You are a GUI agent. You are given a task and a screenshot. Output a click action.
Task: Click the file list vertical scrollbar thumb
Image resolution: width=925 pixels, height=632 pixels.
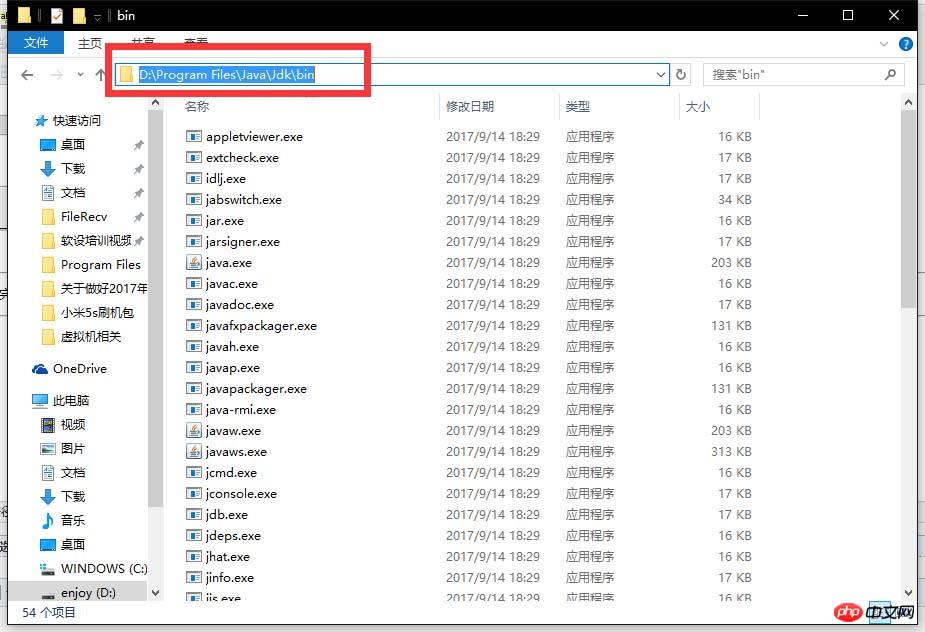click(x=908, y=209)
